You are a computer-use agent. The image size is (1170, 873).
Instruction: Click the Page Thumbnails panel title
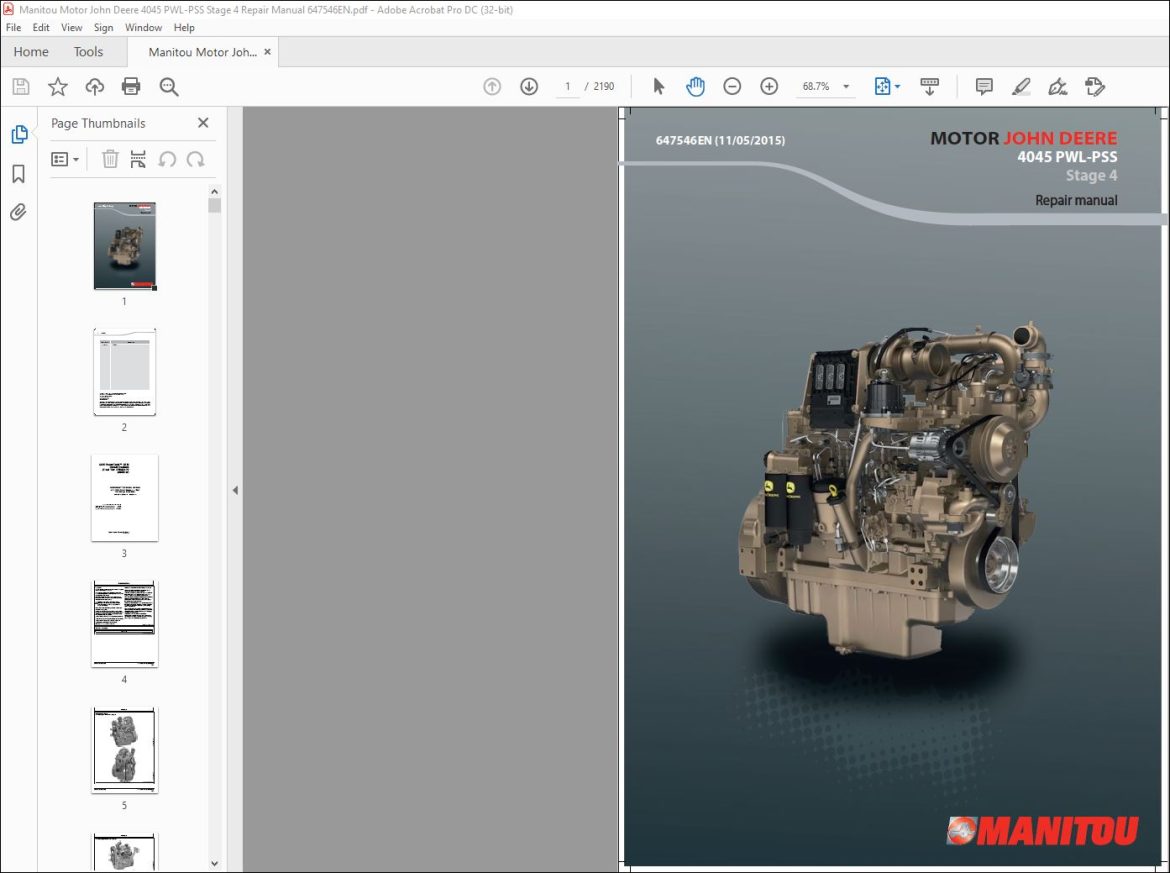[x=98, y=123]
